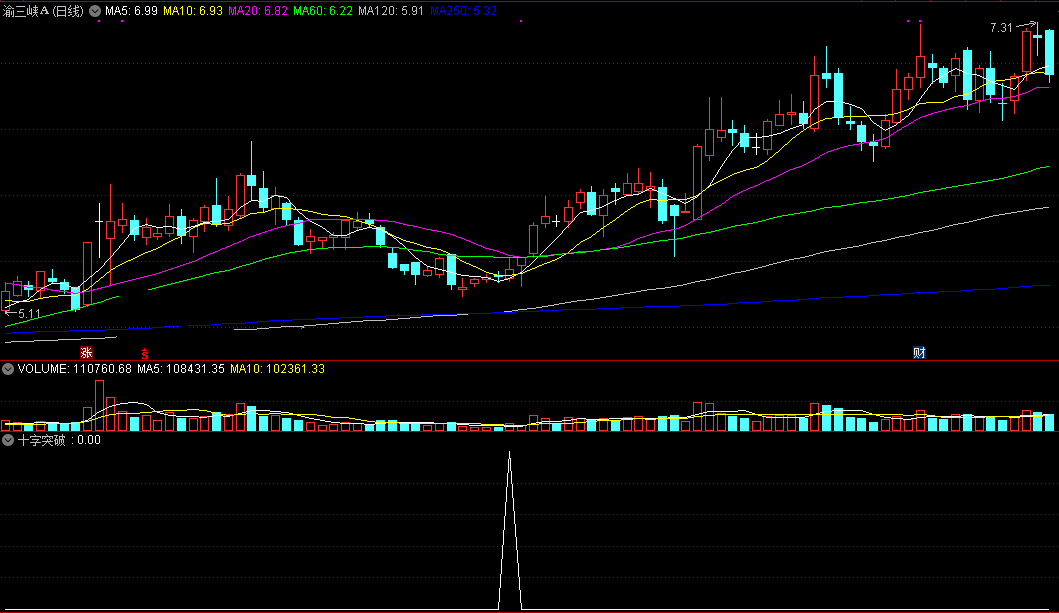Viewport: 1059px width, 613px height.
Task: Click the MA5: 6.99 label
Action: point(131,11)
